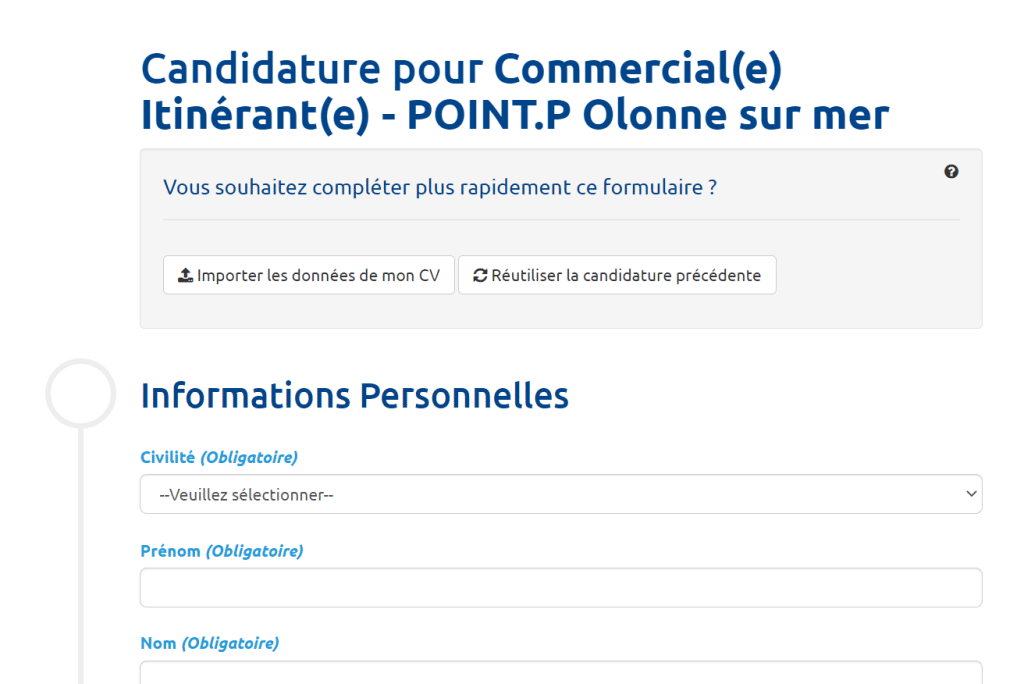The height and width of the screenshot is (684, 1024).
Task: Select Réutiliser la candidature précédente button
Action: 617,275
